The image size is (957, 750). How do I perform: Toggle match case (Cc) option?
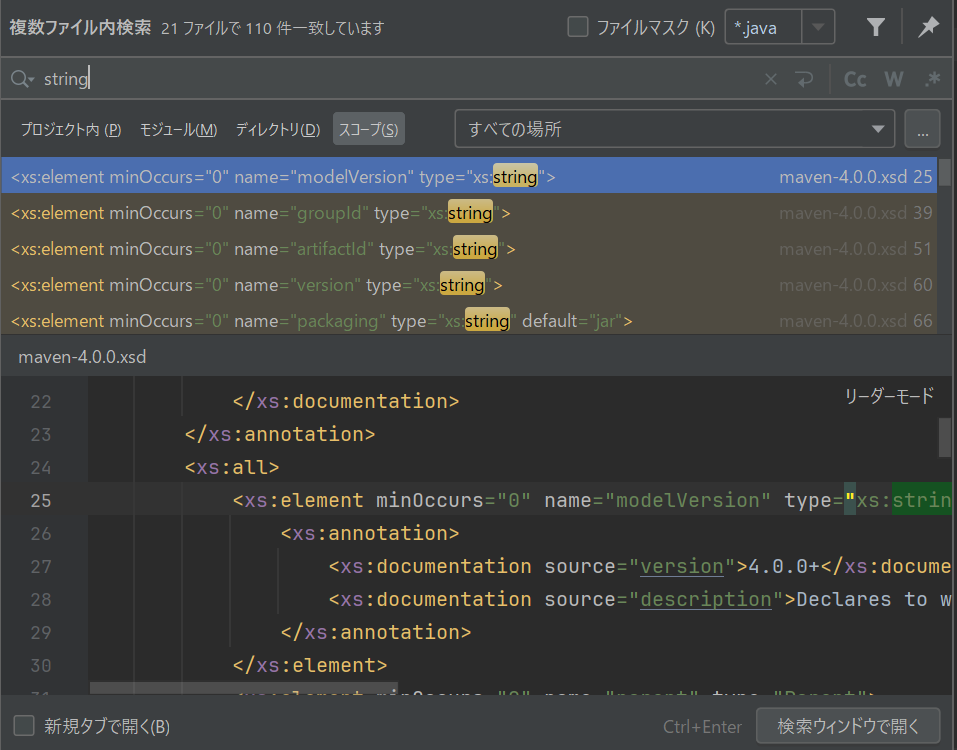855,79
